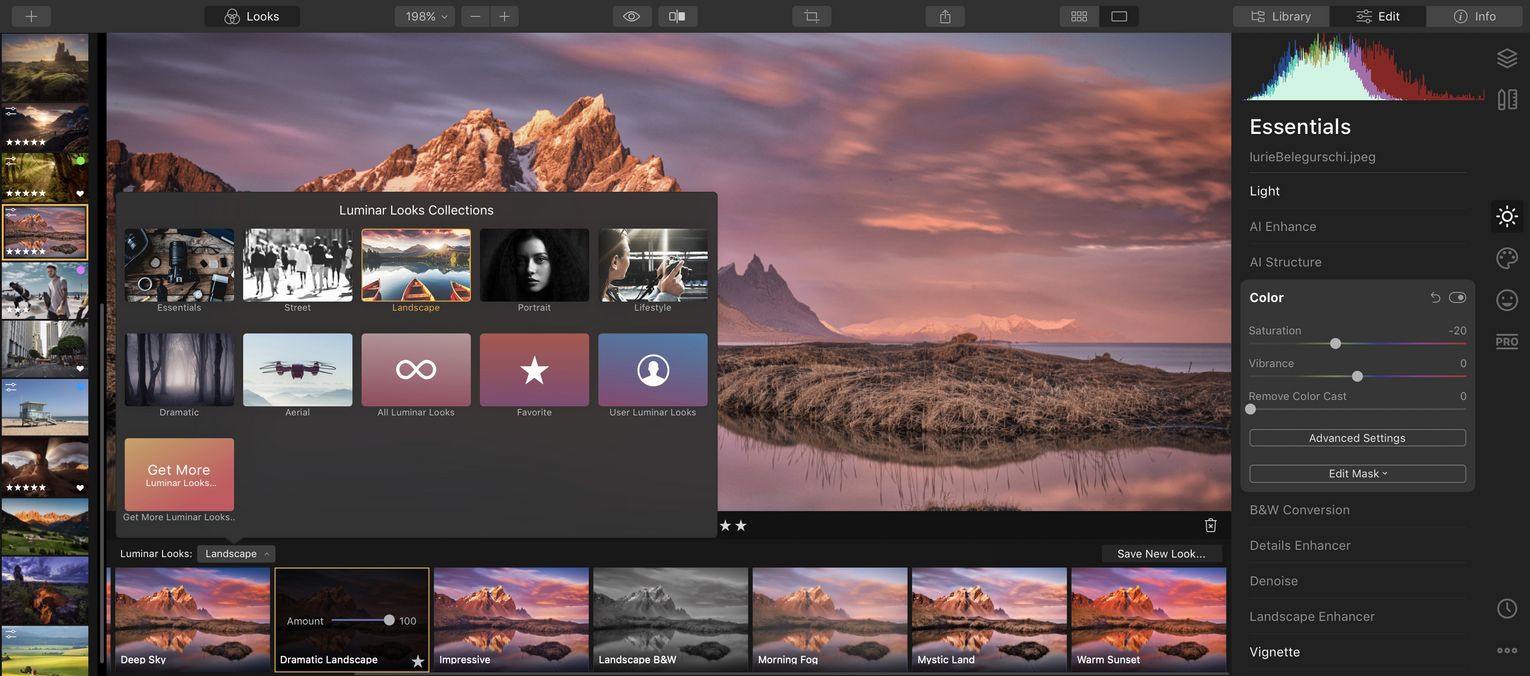Open the Luminar Looks Landscape dropdown
Screen dimensions: 1530x676
[x=235, y=553]
